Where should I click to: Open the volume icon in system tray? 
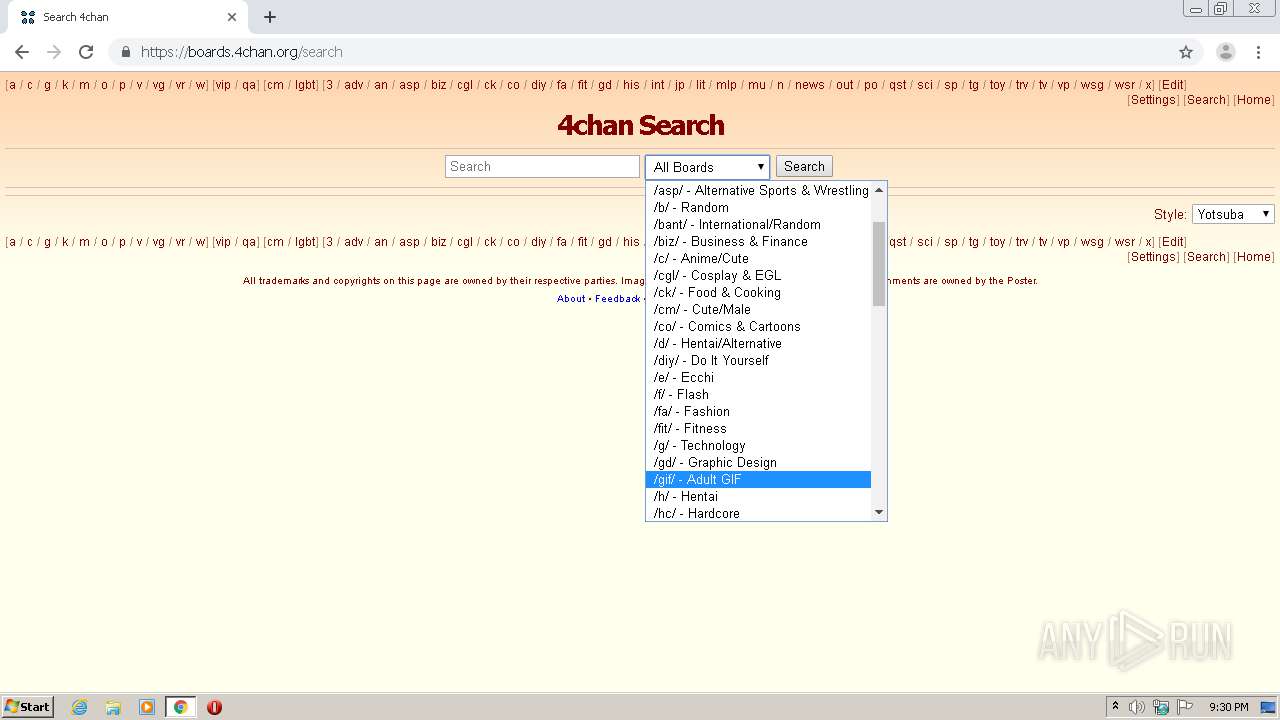coord(1137,707)
